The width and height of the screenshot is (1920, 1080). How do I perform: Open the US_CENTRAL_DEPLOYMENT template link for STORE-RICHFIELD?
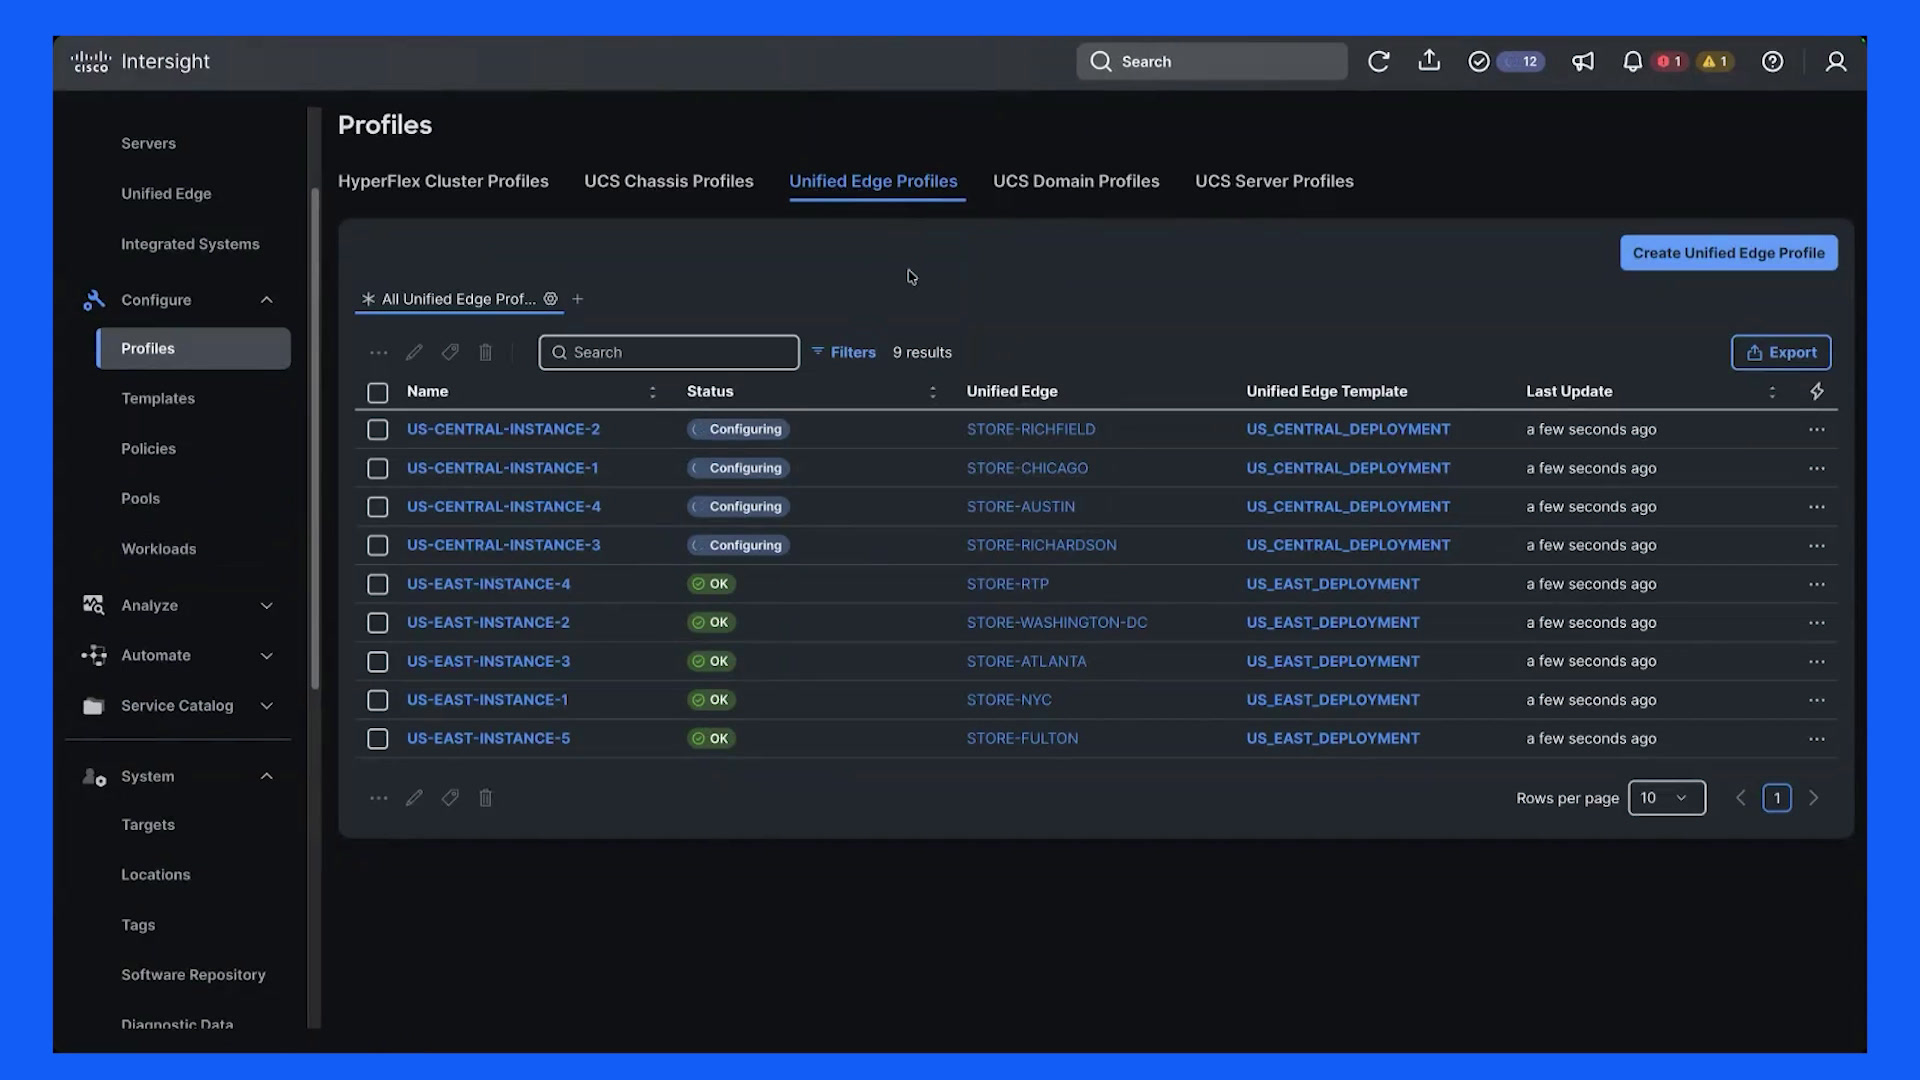pyautogui.click(x=1347, y=429)
